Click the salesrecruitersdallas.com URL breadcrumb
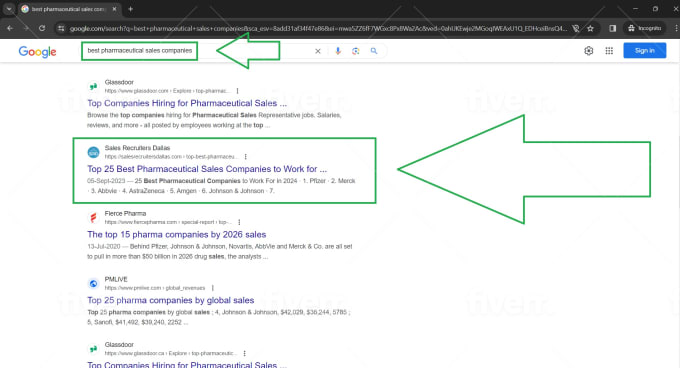 [171, 157]
